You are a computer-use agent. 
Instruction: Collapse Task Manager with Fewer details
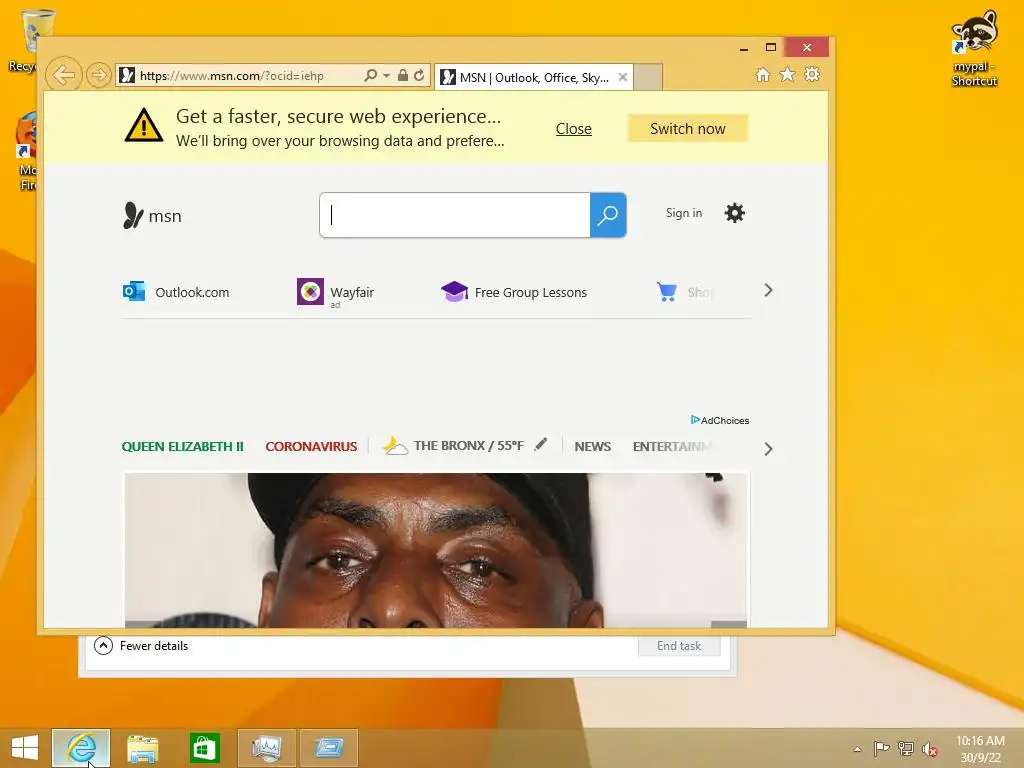pos(141,646)
